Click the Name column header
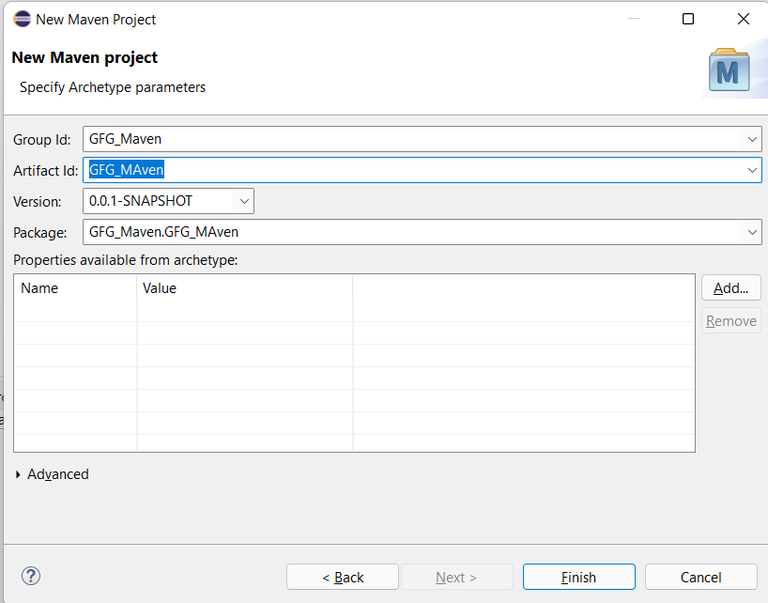Screen dimensions: 768x603 pos(40,288)
